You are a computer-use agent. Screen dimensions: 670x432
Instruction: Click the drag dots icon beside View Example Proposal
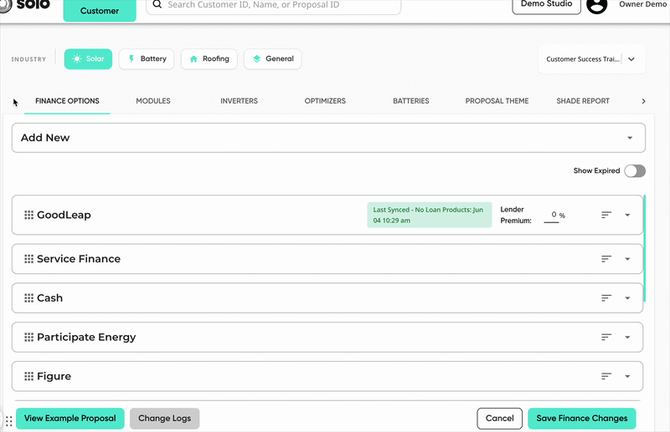pos(9,421)
